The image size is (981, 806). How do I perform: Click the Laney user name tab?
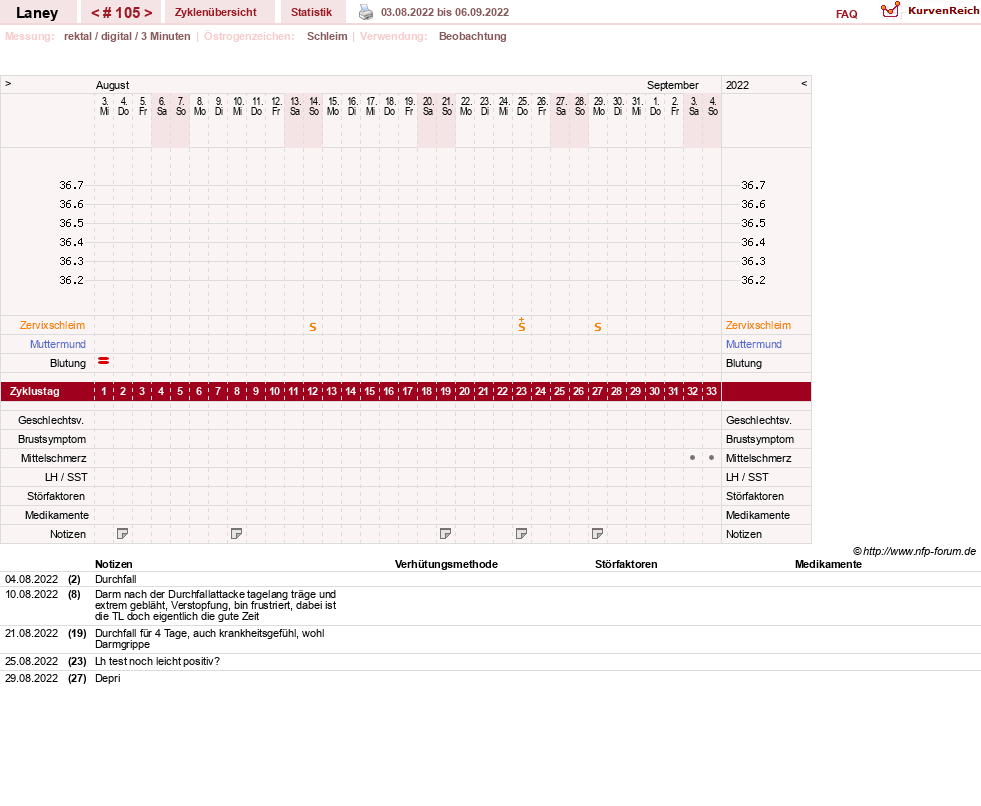pyautogui.click(x=37, y=13)
